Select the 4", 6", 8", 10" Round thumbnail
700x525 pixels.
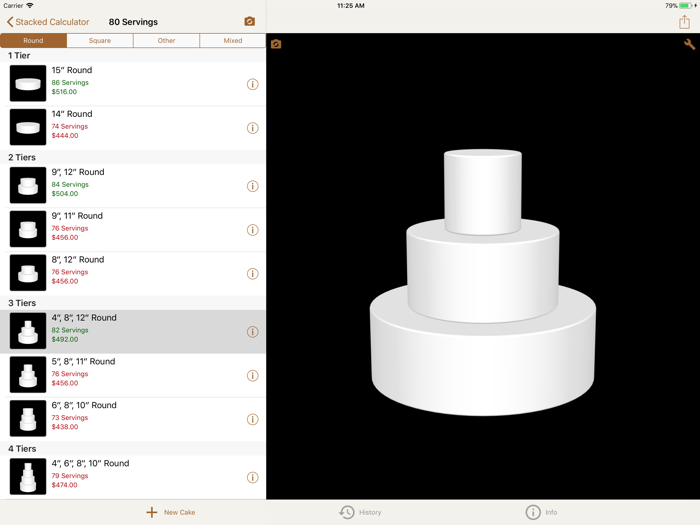click(28, 476)
